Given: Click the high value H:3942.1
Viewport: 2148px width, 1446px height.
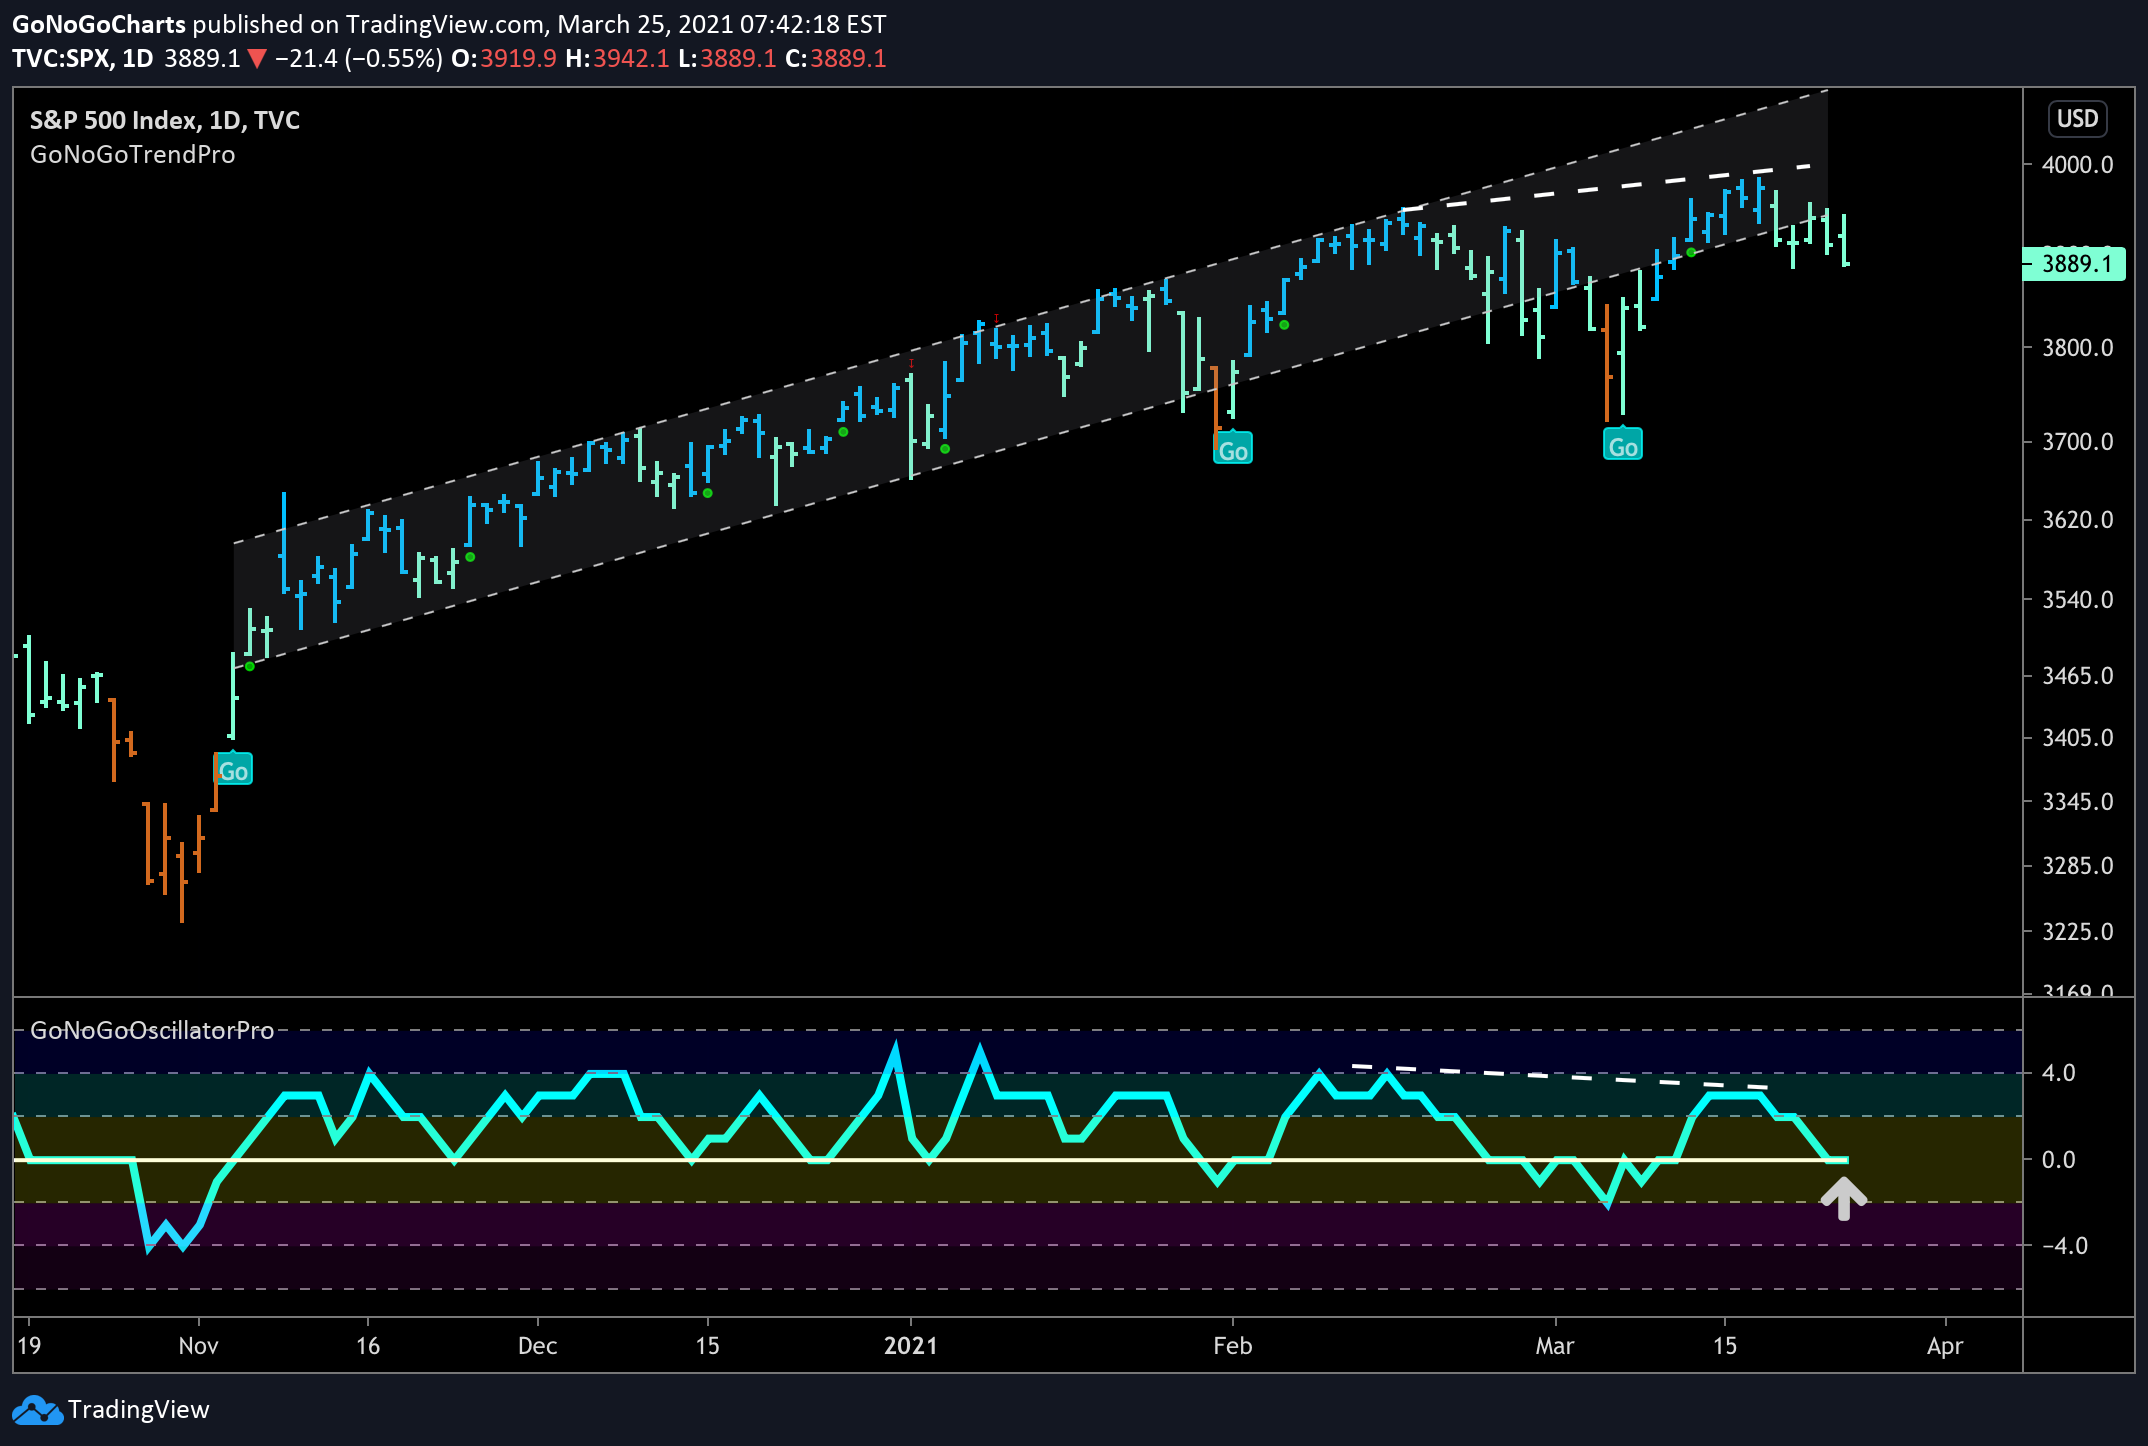Looking at the screenshot, I should pos(617,59).
